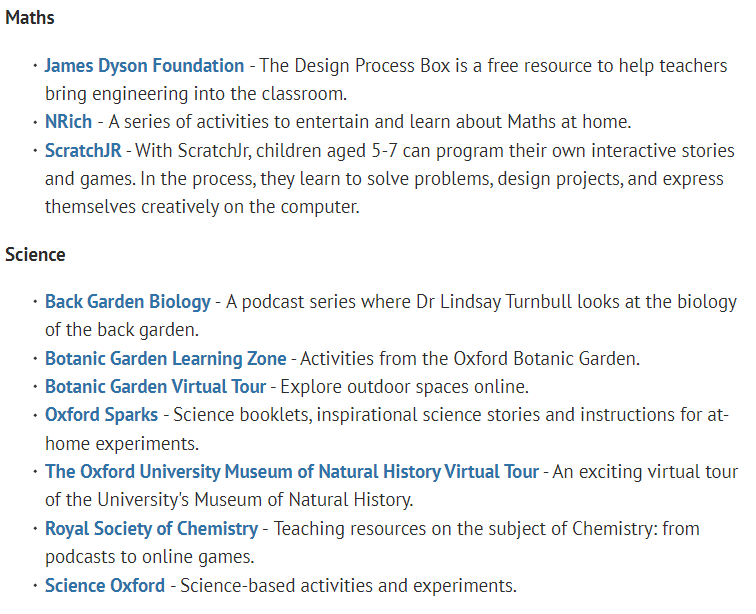Click the Maths section heading
The image size is (756, 614).
click(30, 18)
